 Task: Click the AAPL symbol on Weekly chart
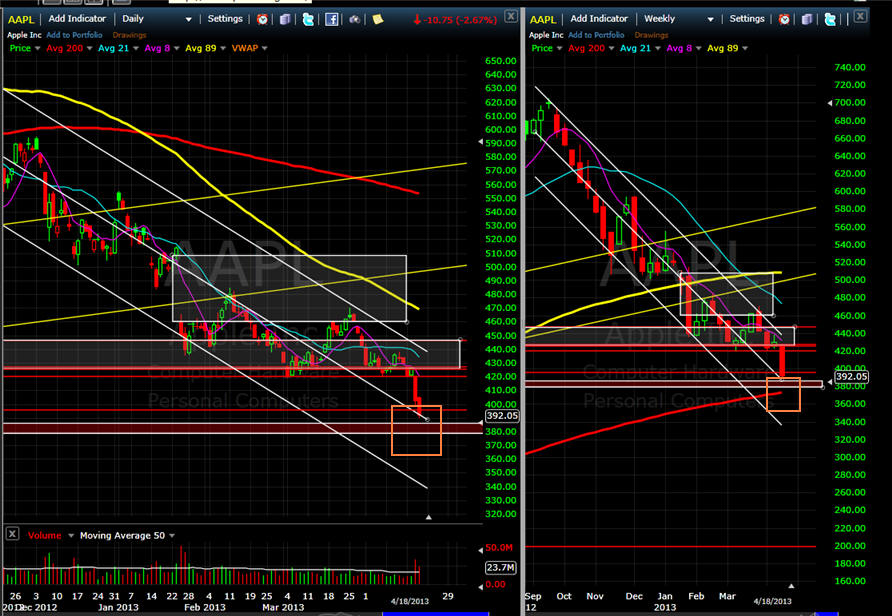click(x=543, y=19)
